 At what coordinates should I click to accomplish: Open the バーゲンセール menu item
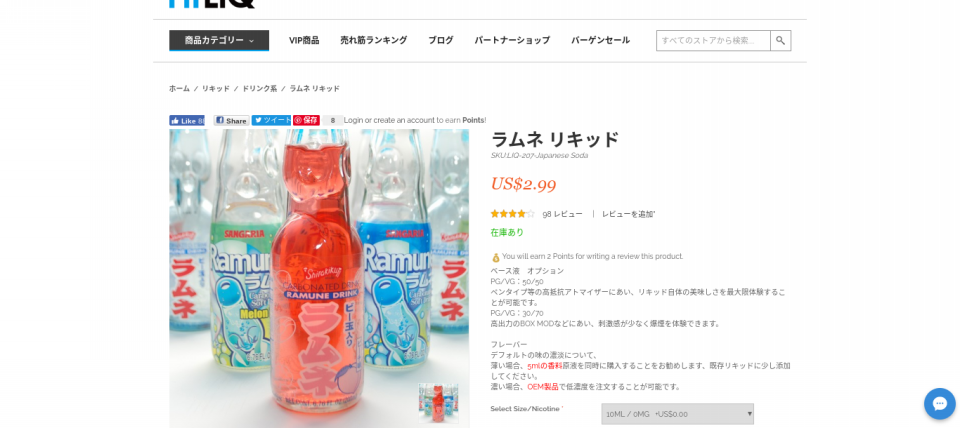600,40
